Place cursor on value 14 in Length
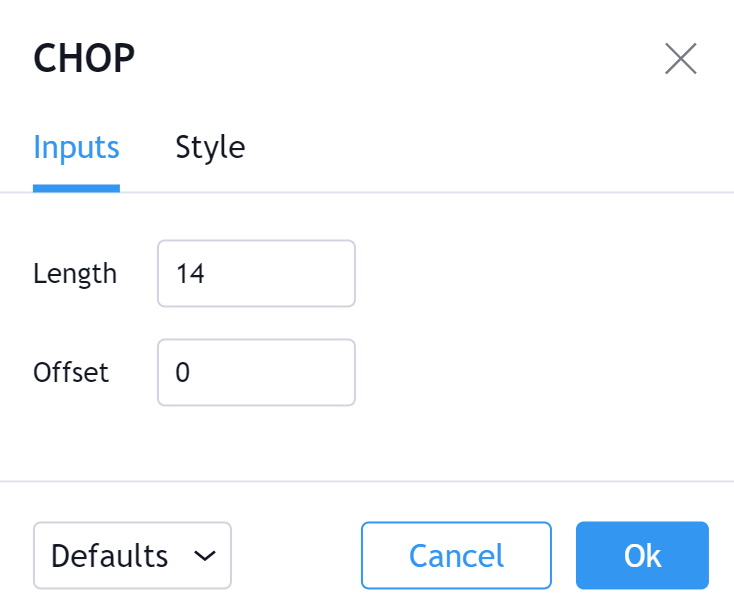This screenshot has width=734, height=616. click(x=190, y=273)
